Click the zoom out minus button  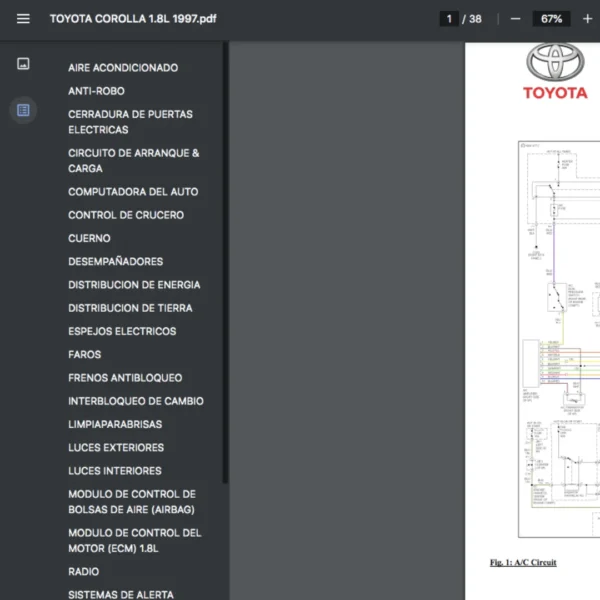coord(515,19)
